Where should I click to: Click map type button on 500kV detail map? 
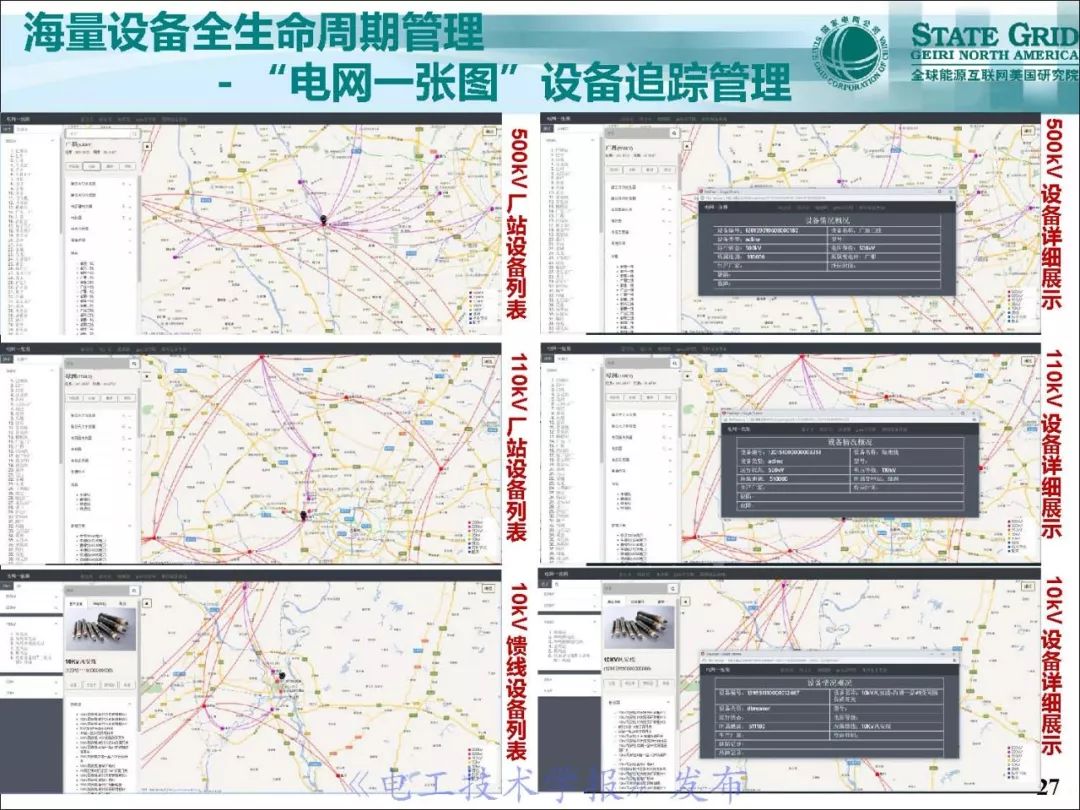[1029, 131]
